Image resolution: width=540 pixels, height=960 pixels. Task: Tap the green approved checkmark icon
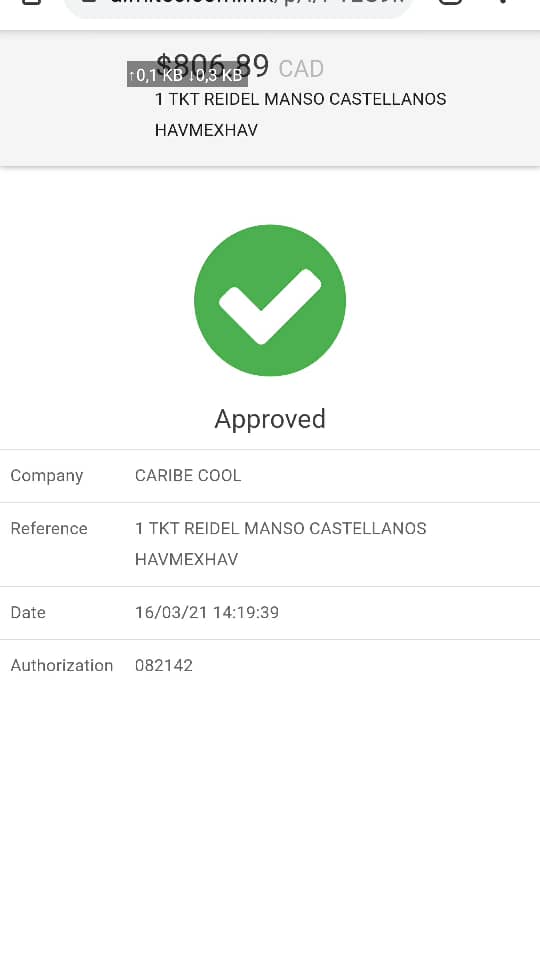click(270, 300)
